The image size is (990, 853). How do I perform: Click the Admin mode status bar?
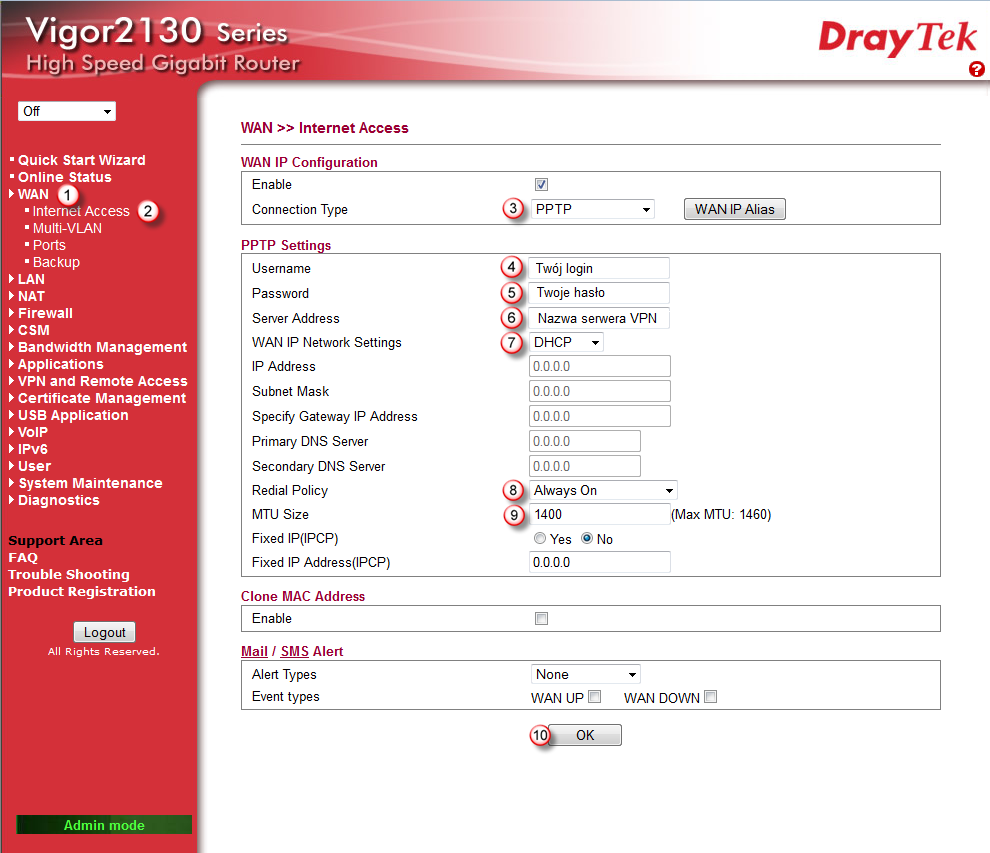pyautogui.click(x=104, y=825)
